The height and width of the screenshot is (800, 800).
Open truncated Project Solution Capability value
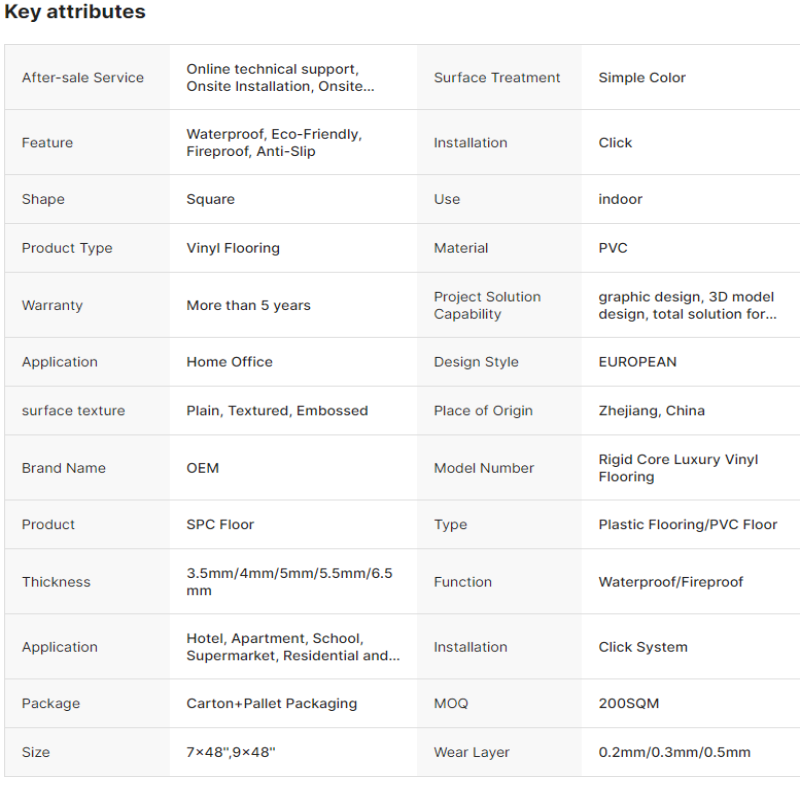(687, 305)
